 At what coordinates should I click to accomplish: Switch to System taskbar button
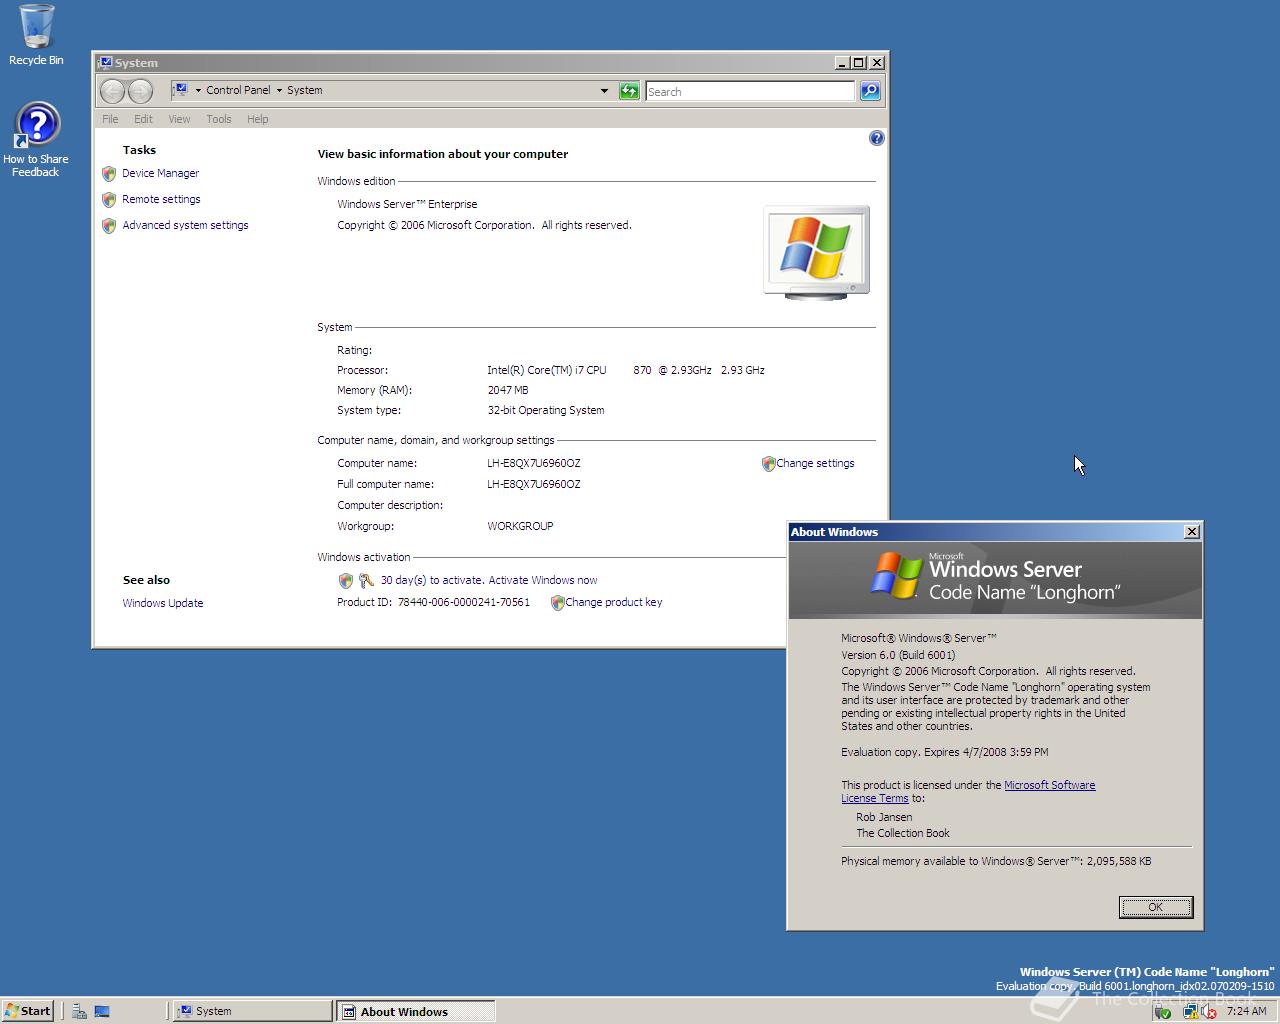pyautogui.click(x=253, y=1011)
